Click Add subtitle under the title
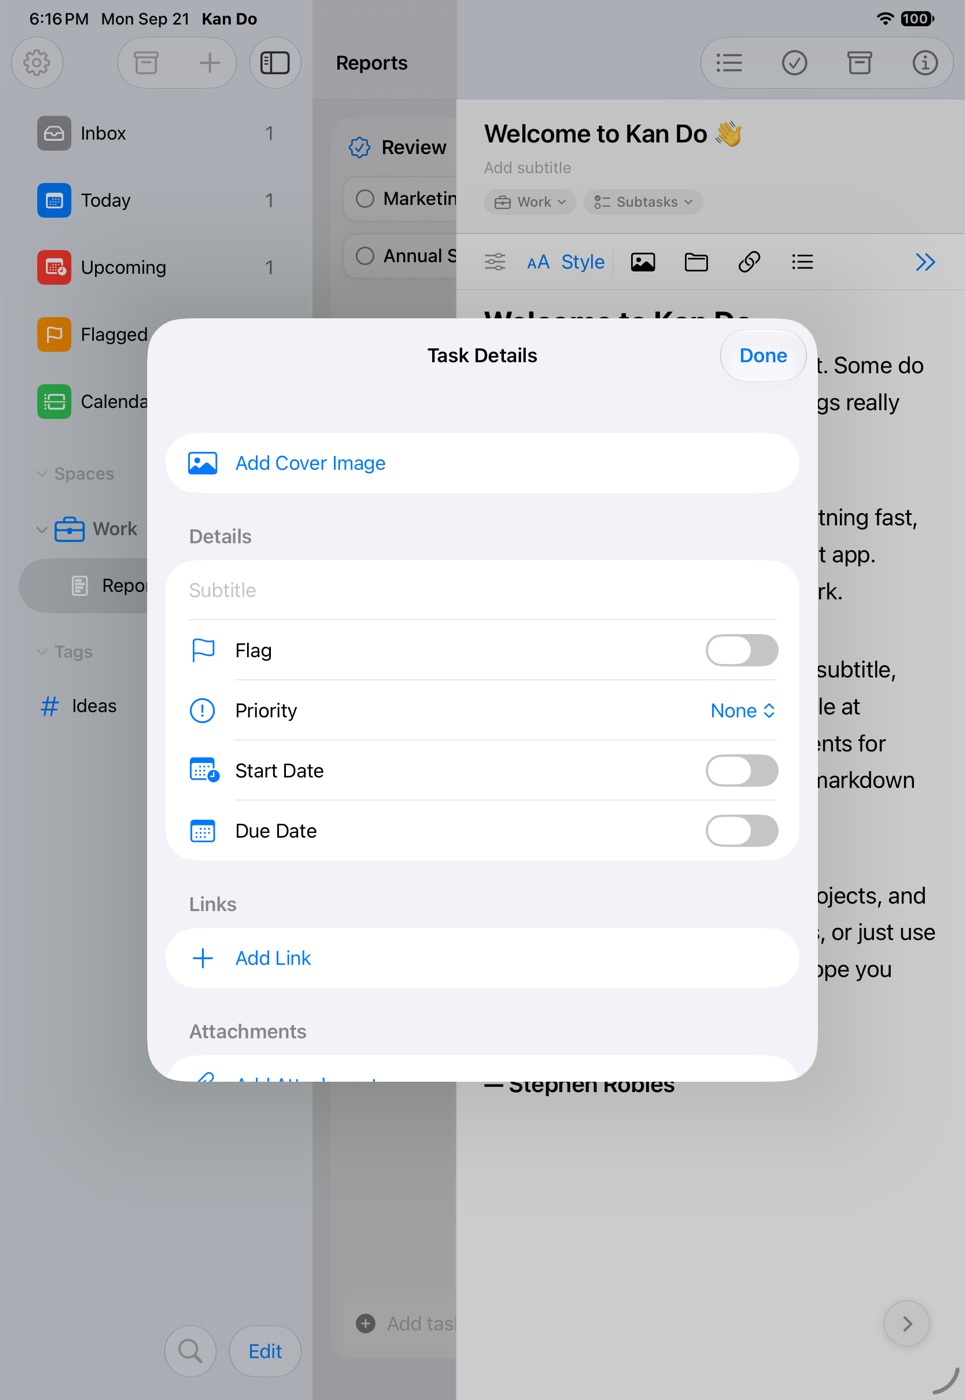Image resolution: width=965 pixels, height=1400 pixels. coord(528,168)
